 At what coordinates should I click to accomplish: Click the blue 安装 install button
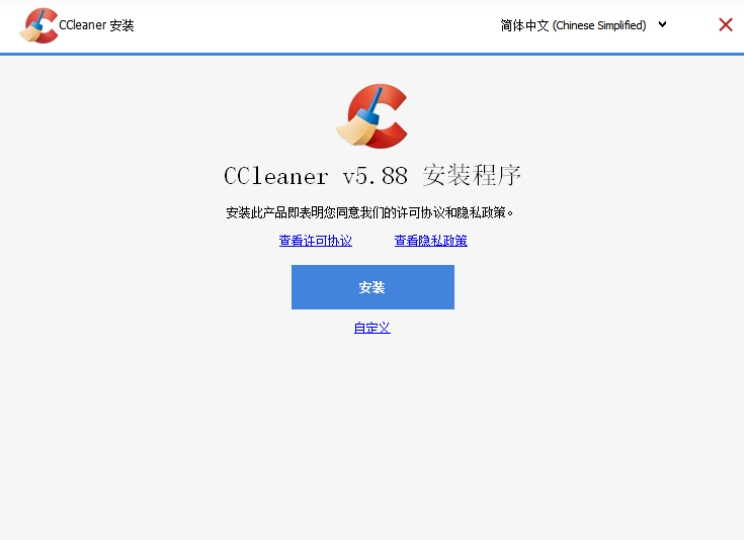[x=372, y=287]
